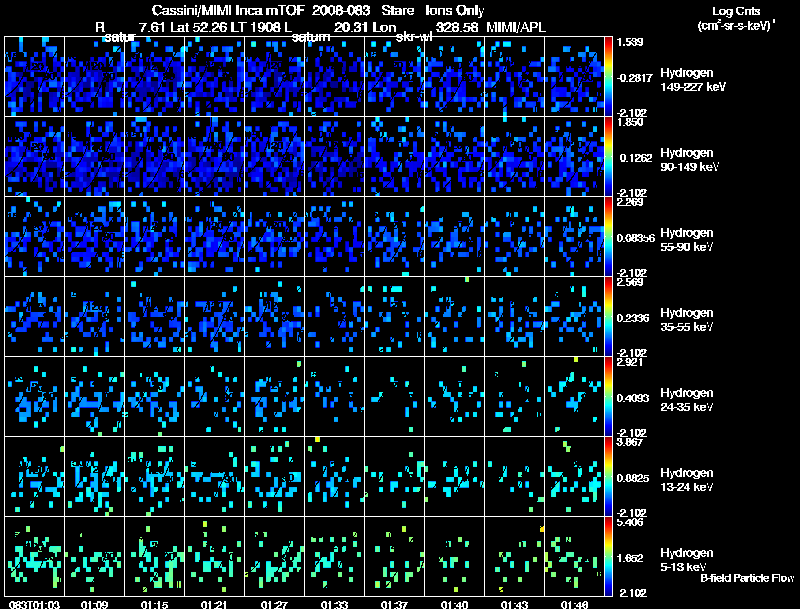The height and width of the screenshot is (609, 800).
Task: Click the 'Log Cnts' legend title
Action: coord(736,11)
